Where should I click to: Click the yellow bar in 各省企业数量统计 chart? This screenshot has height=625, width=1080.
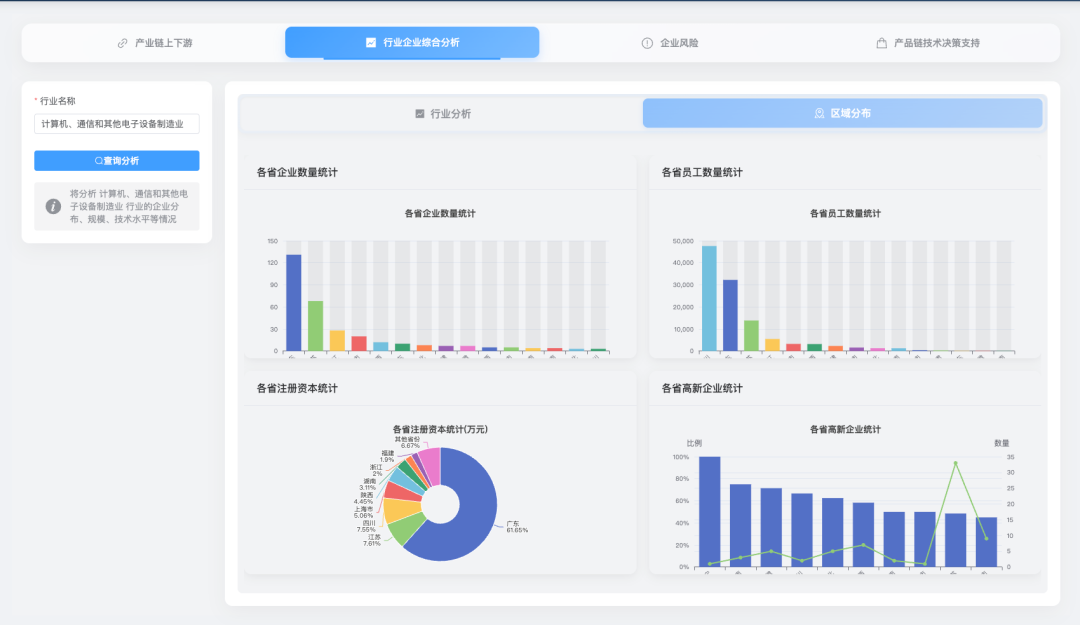pos(337,340)
